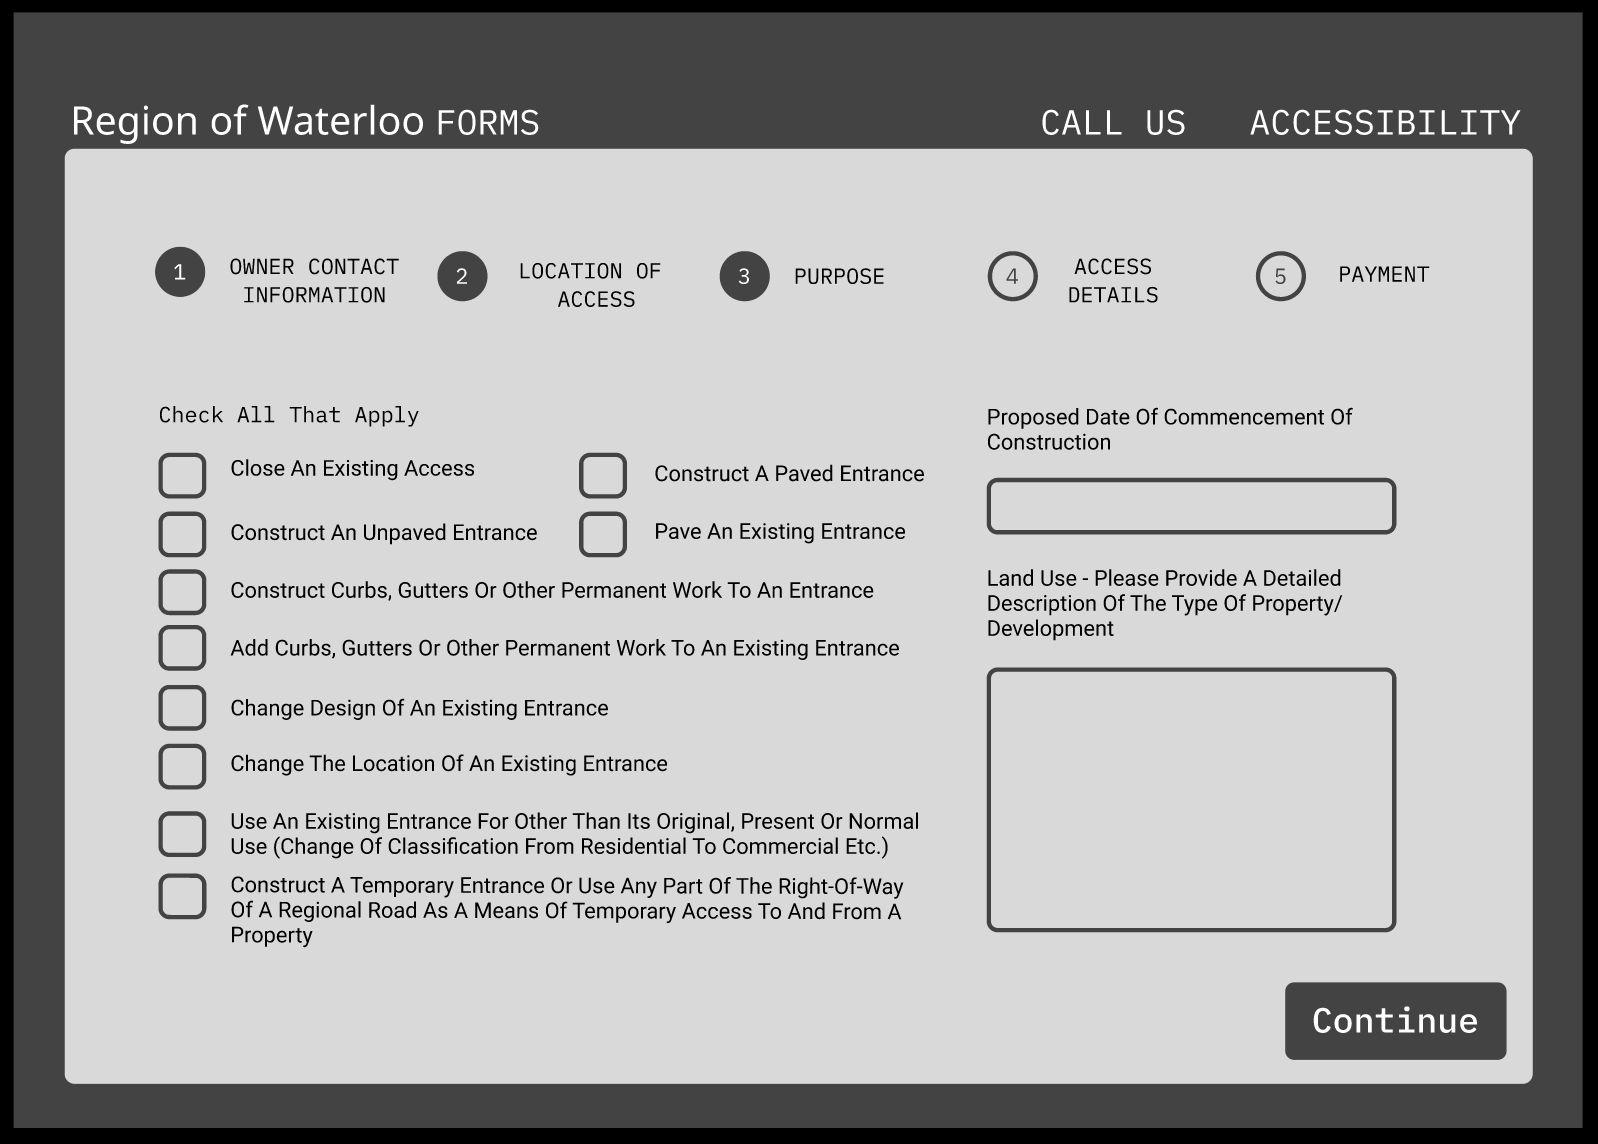Open the ACCESSIBILITY header link

(x=1384, y=123)
